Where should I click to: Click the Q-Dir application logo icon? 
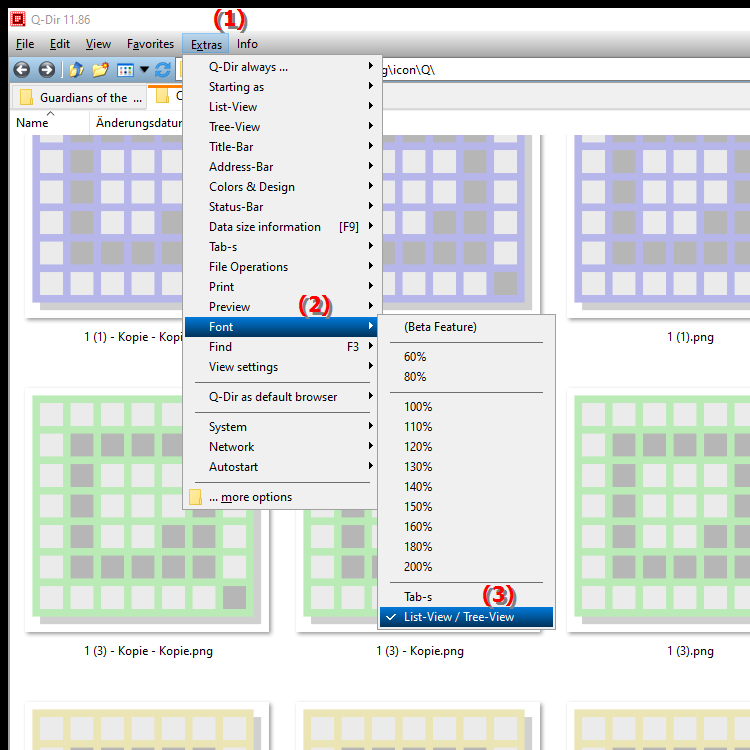(x=18, y=19)
